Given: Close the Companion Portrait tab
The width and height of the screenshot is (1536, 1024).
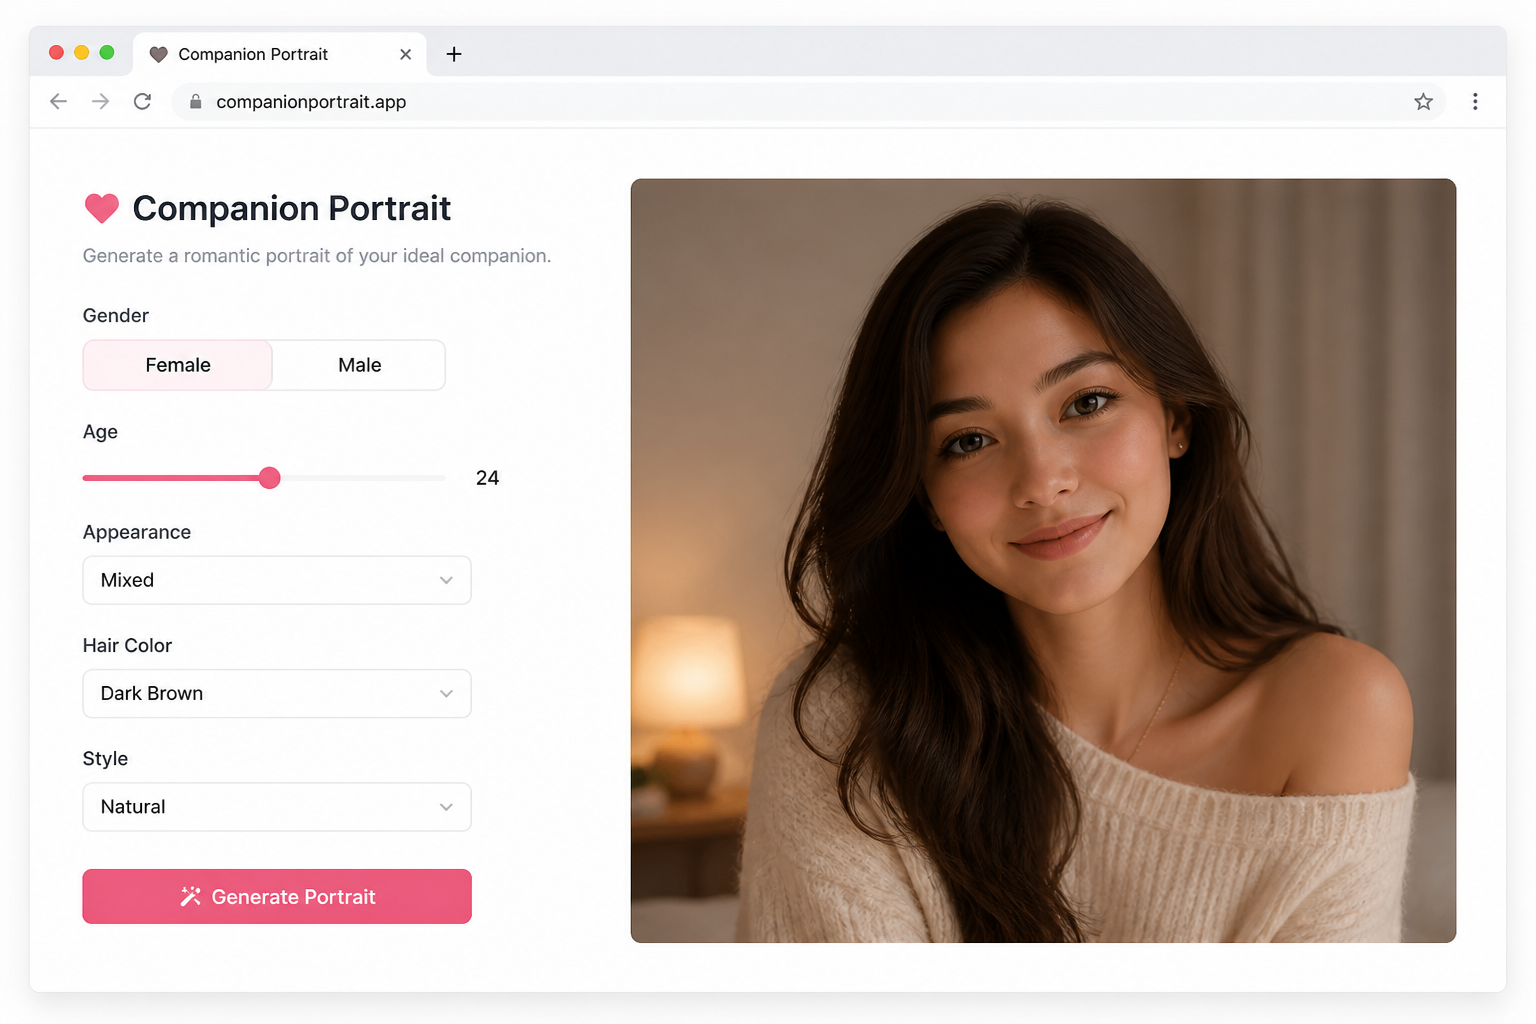Looking at the screenshot, I should (x=405, y=54).
